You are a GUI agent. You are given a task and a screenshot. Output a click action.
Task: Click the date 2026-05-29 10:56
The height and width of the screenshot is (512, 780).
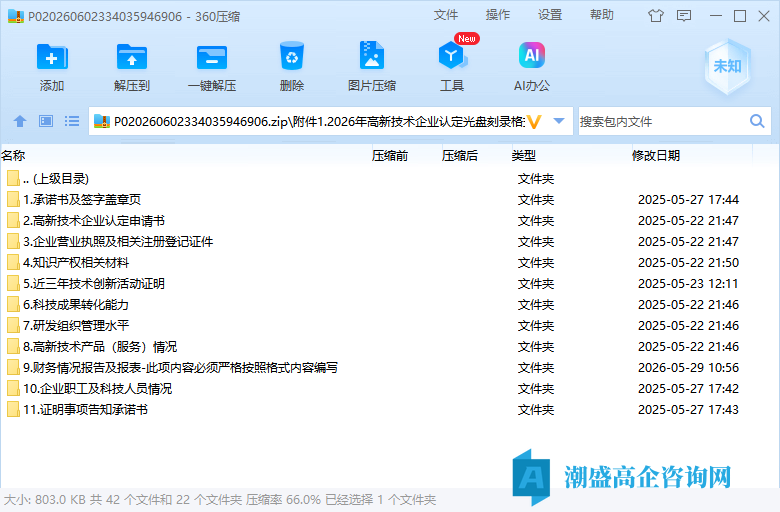688,368
